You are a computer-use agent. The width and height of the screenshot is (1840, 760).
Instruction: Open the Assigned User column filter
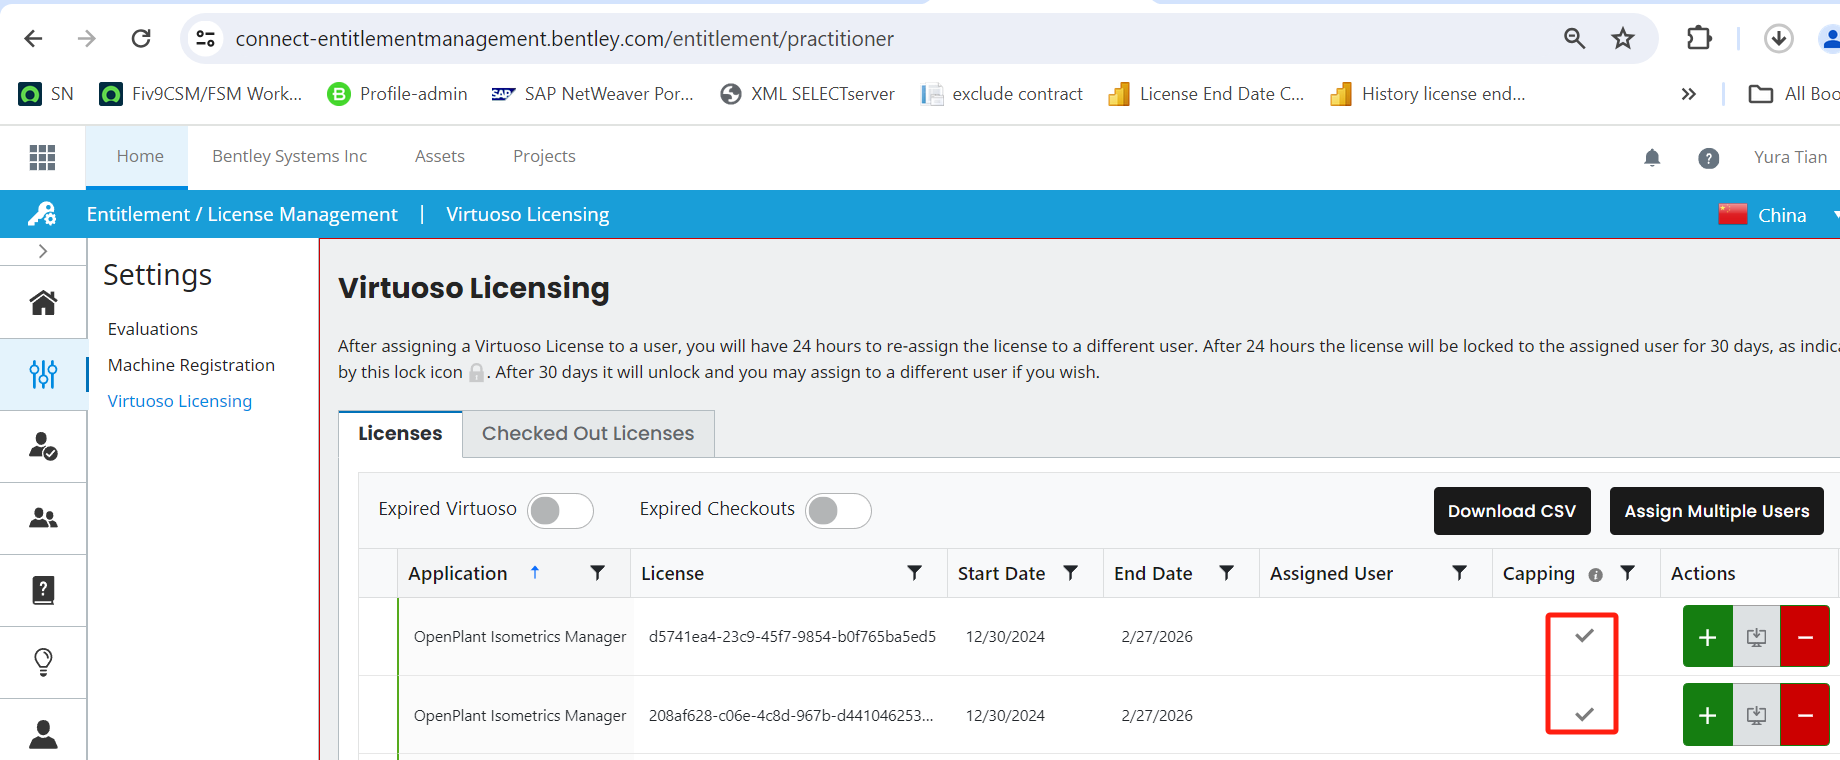1459,573
